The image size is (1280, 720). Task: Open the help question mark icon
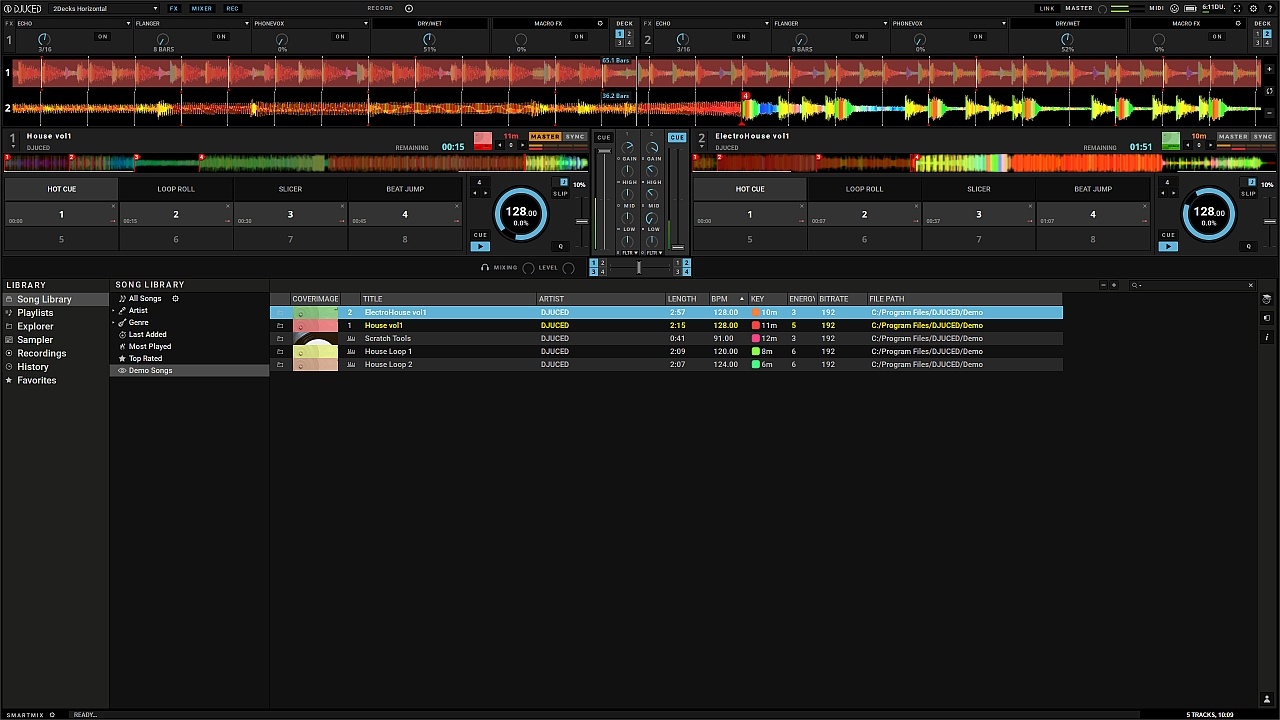tap(1268, 8)
